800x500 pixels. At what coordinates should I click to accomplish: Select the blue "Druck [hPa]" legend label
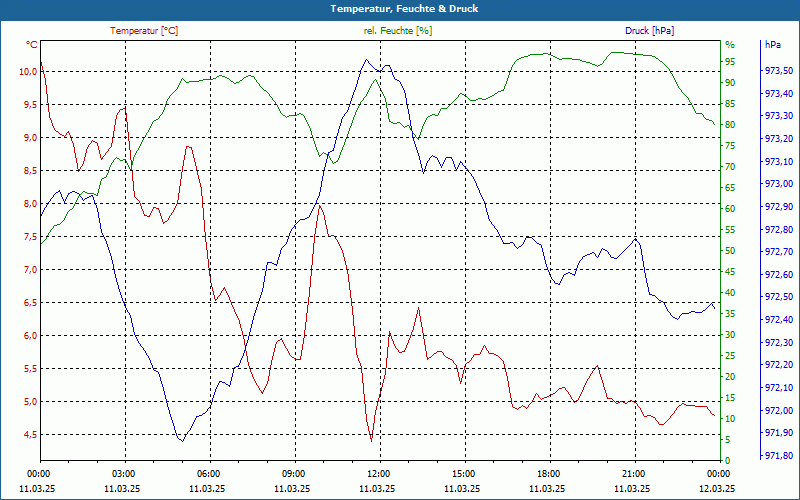pos(649,31)
